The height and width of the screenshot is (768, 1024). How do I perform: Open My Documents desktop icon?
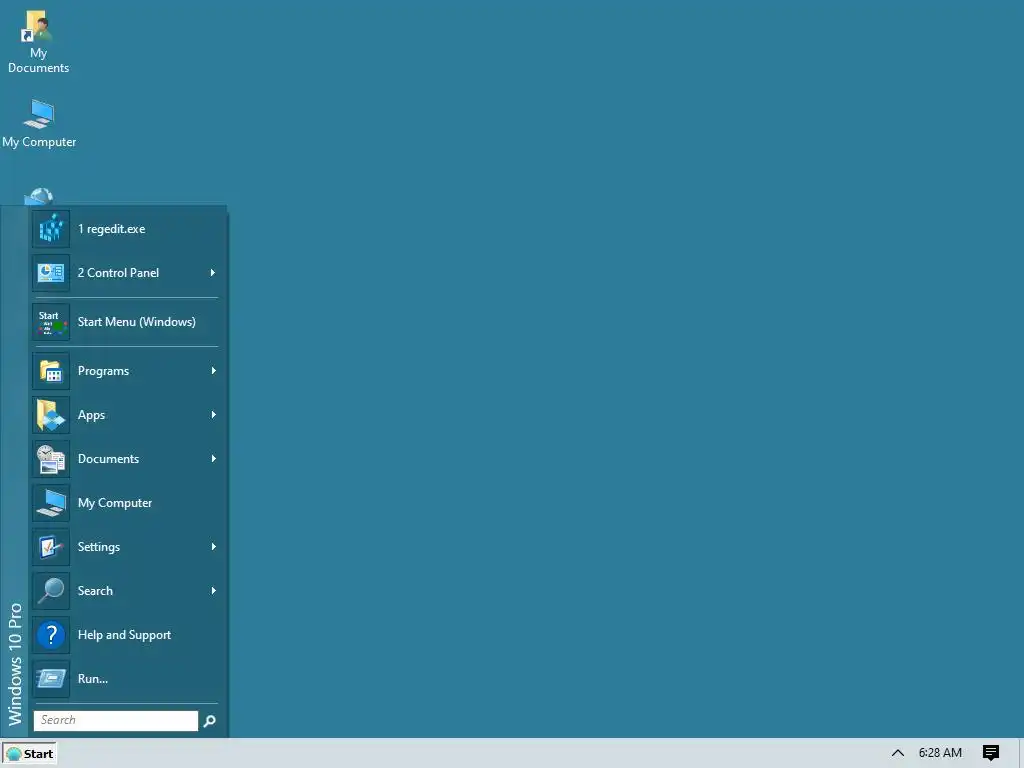pos(38,41)
